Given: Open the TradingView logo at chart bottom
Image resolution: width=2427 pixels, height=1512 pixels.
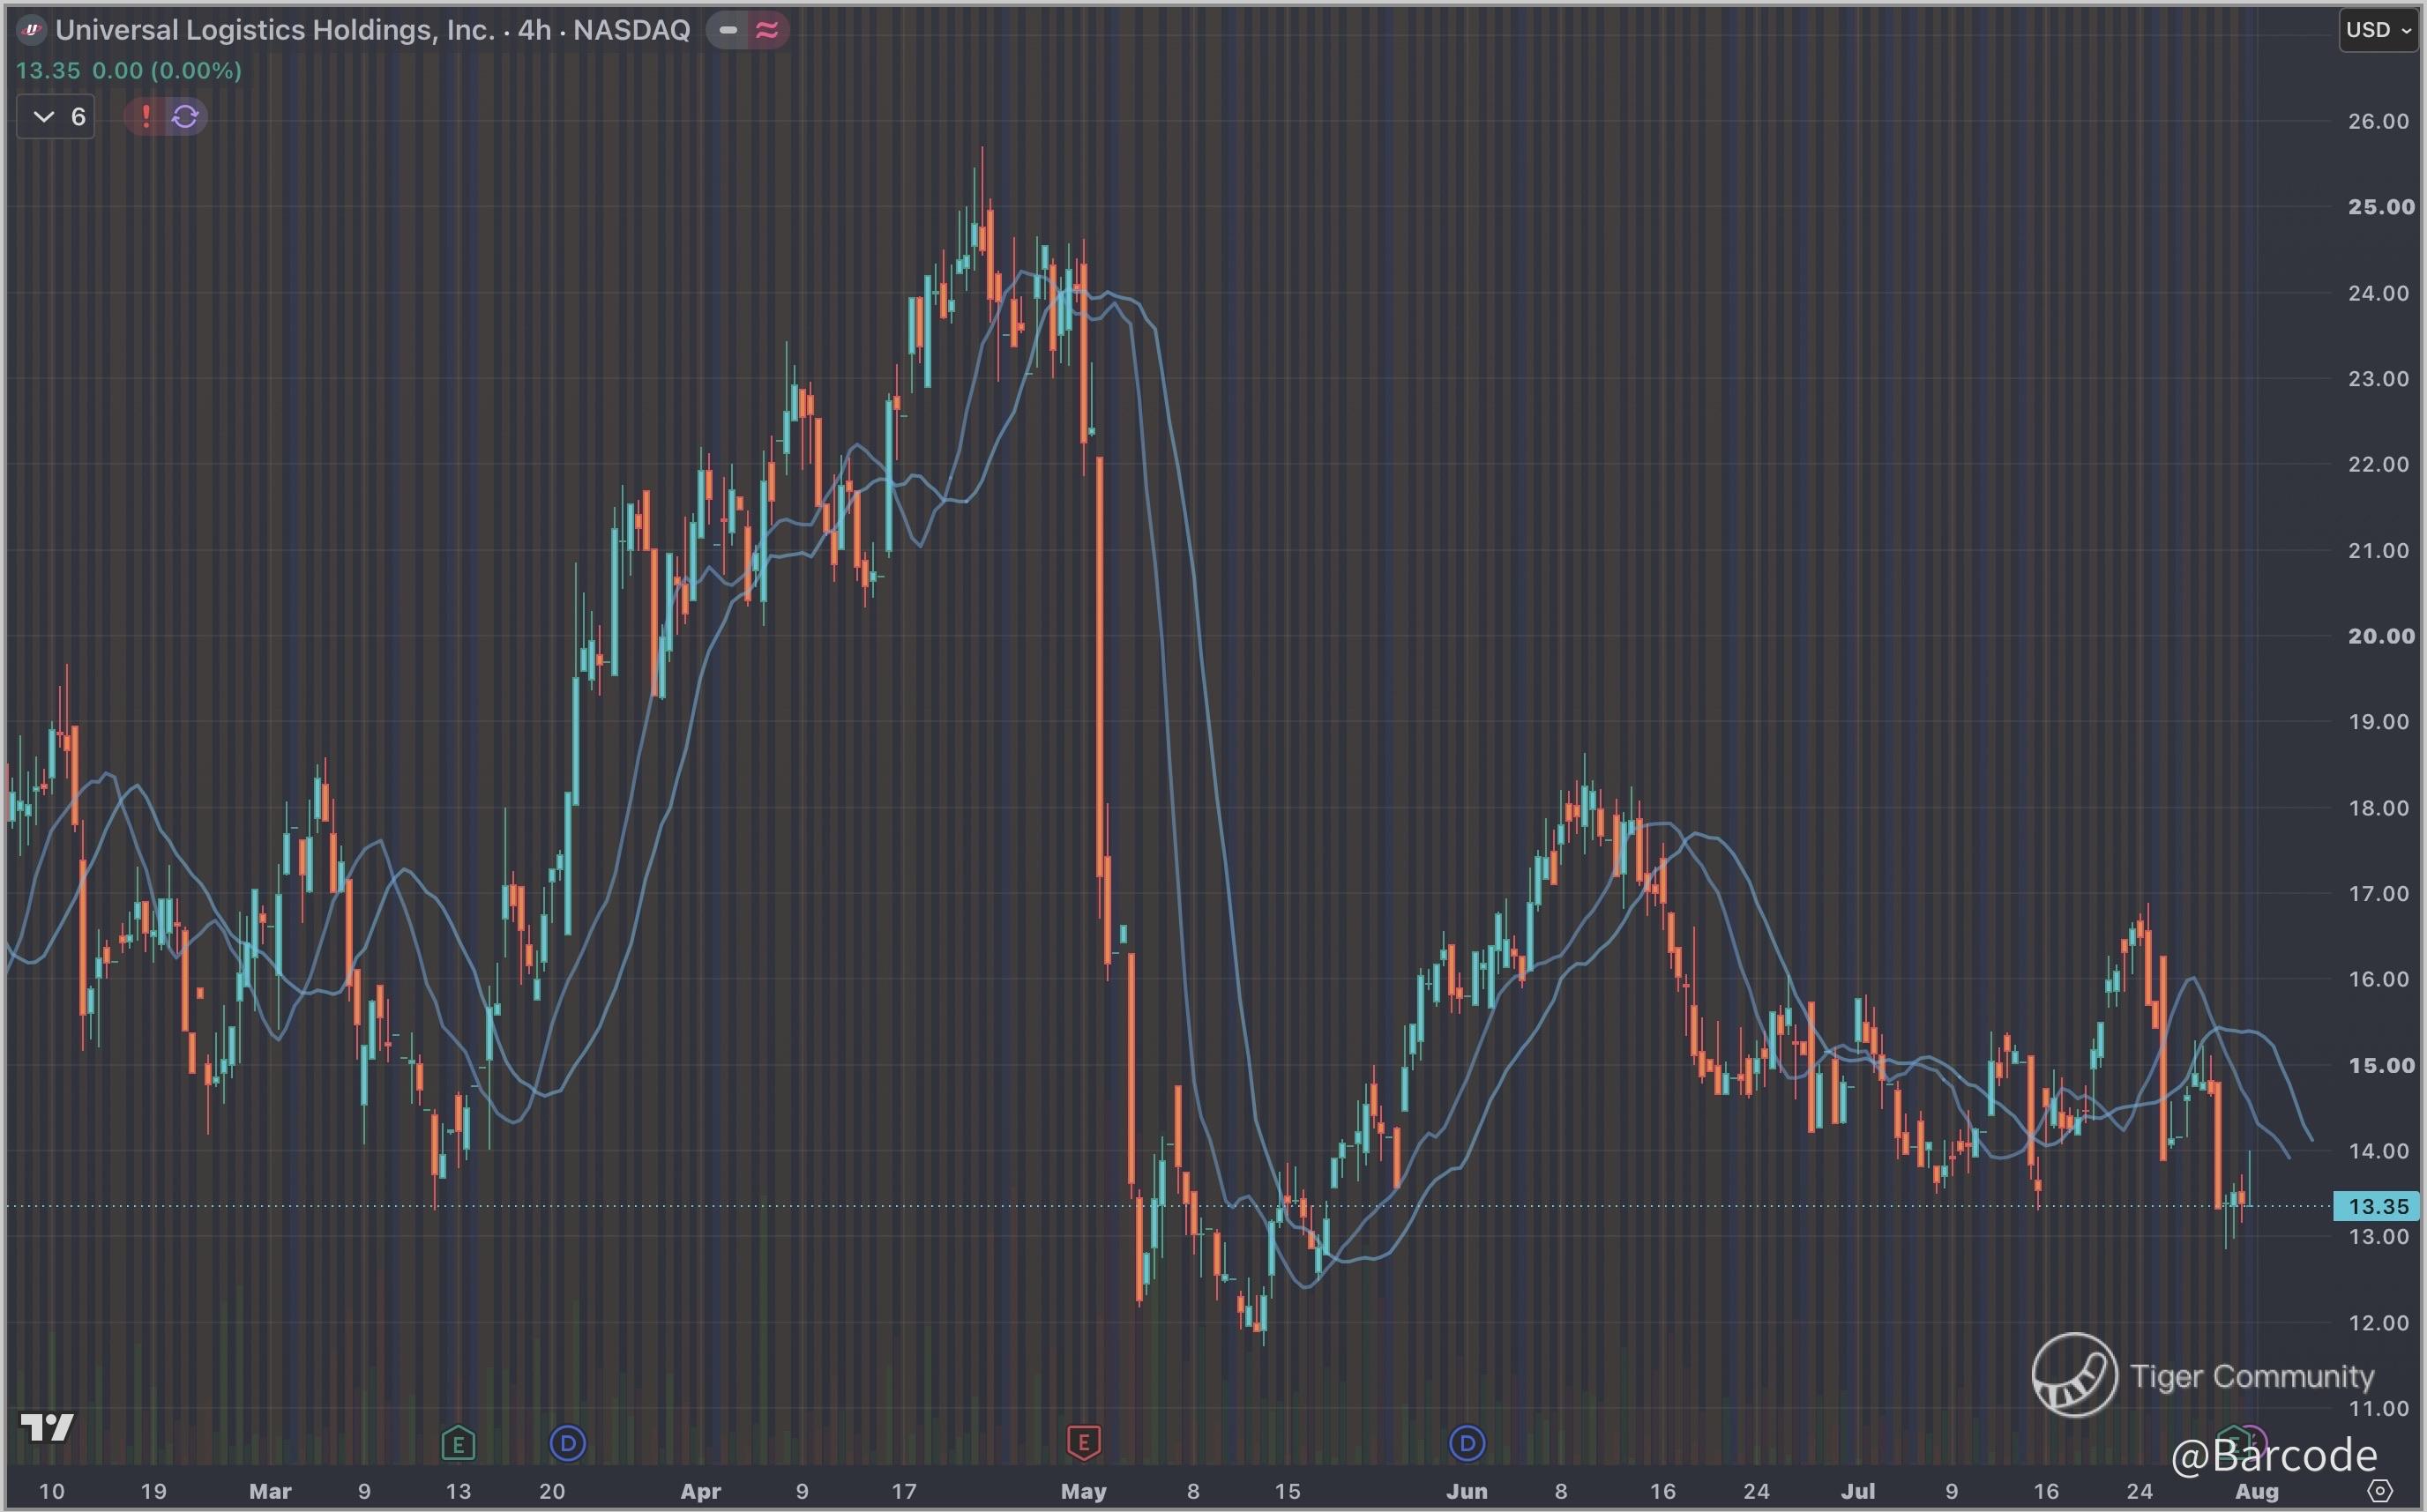Looking at the screenshot, I should pos(47,1427).
